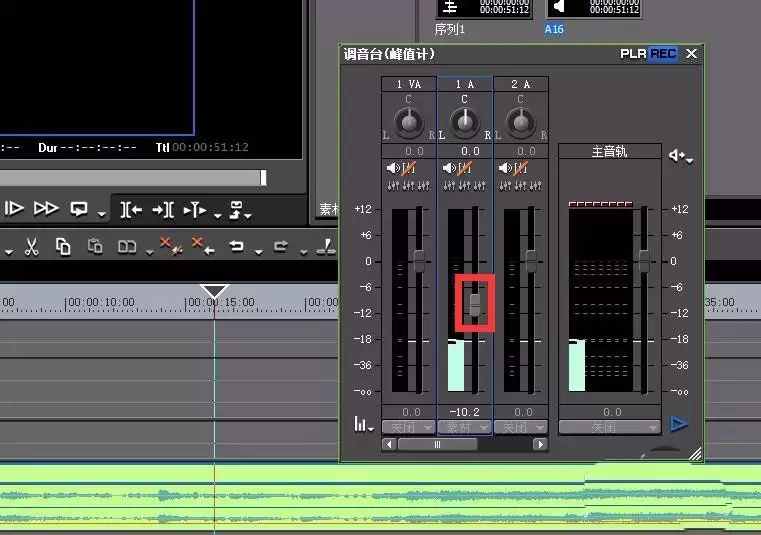
Task: Select the 2 A track header in the mixer
Action: 521,84
